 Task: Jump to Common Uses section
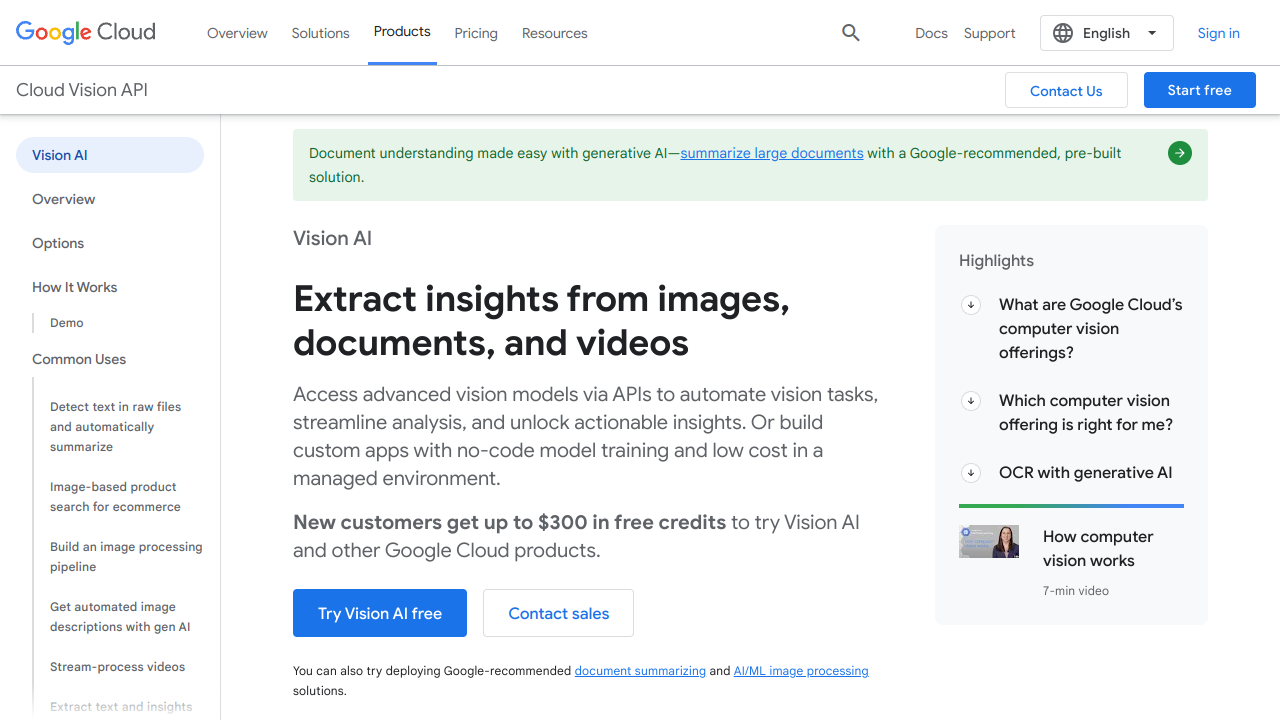(x=79, y=359)
